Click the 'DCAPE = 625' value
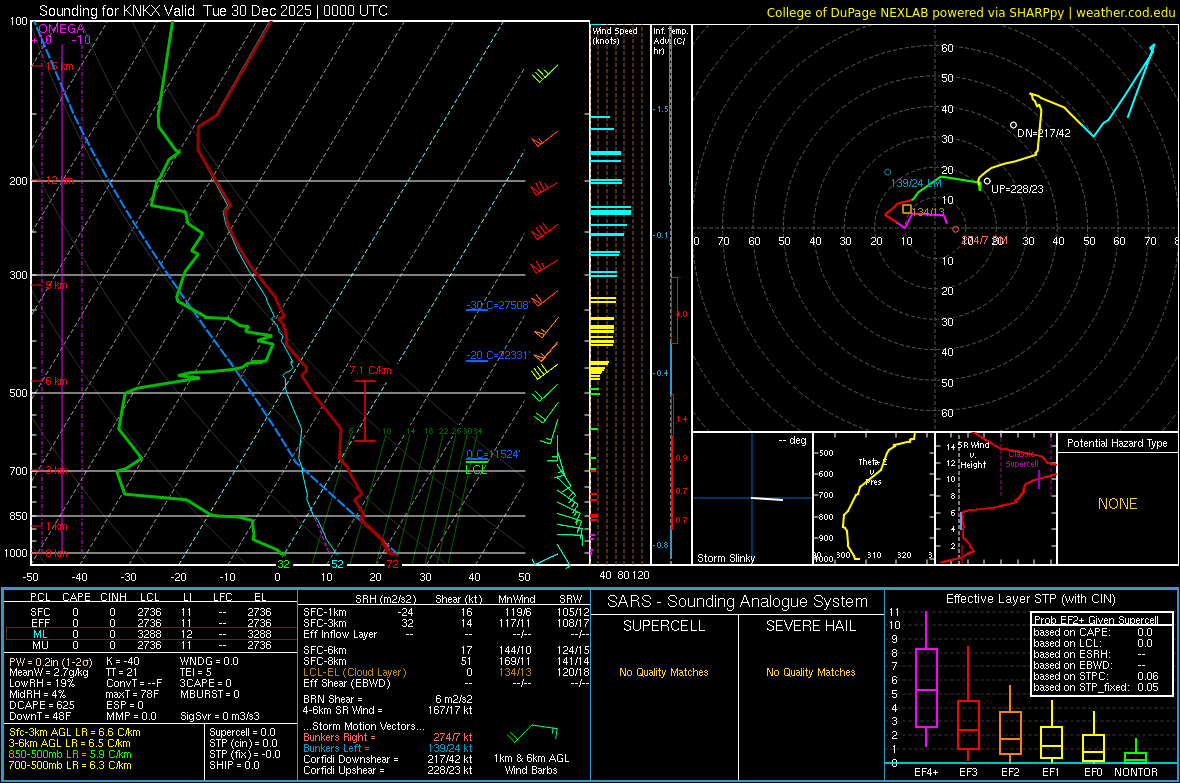Image resolution: width=1180 pixels, height=783 pixels. point(41,705)
